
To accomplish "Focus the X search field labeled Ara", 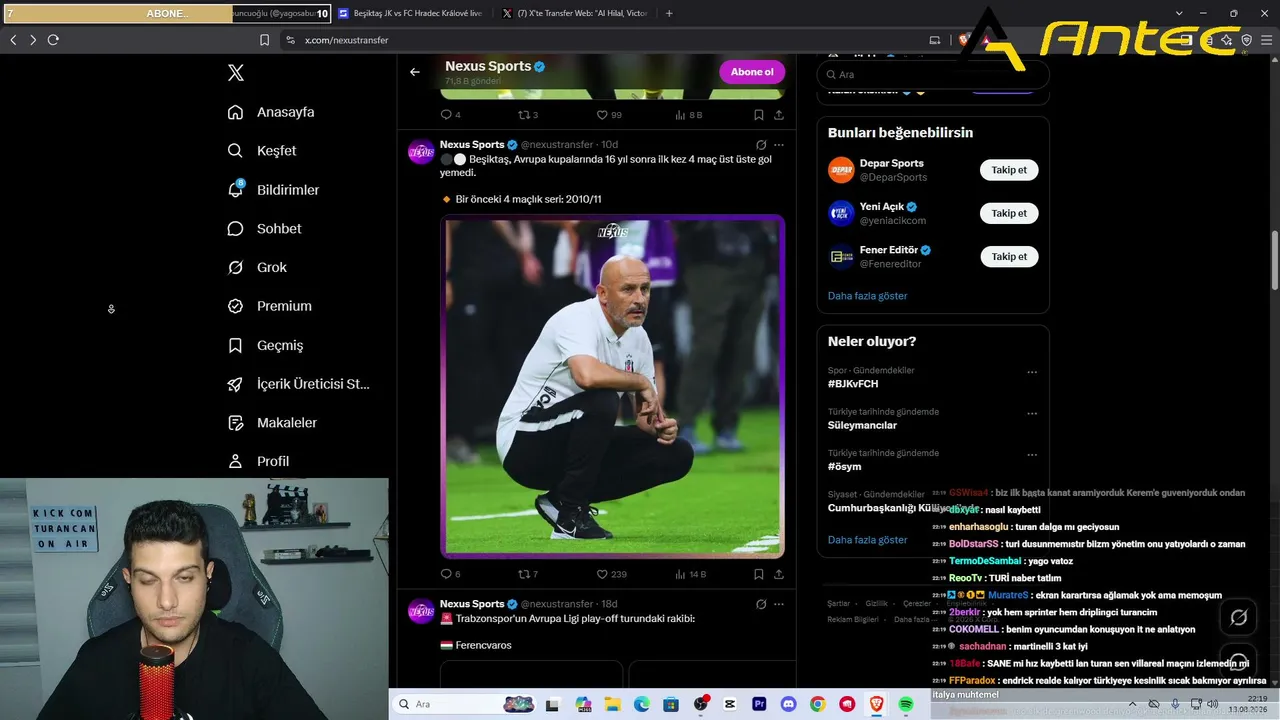I will point(933,75).
